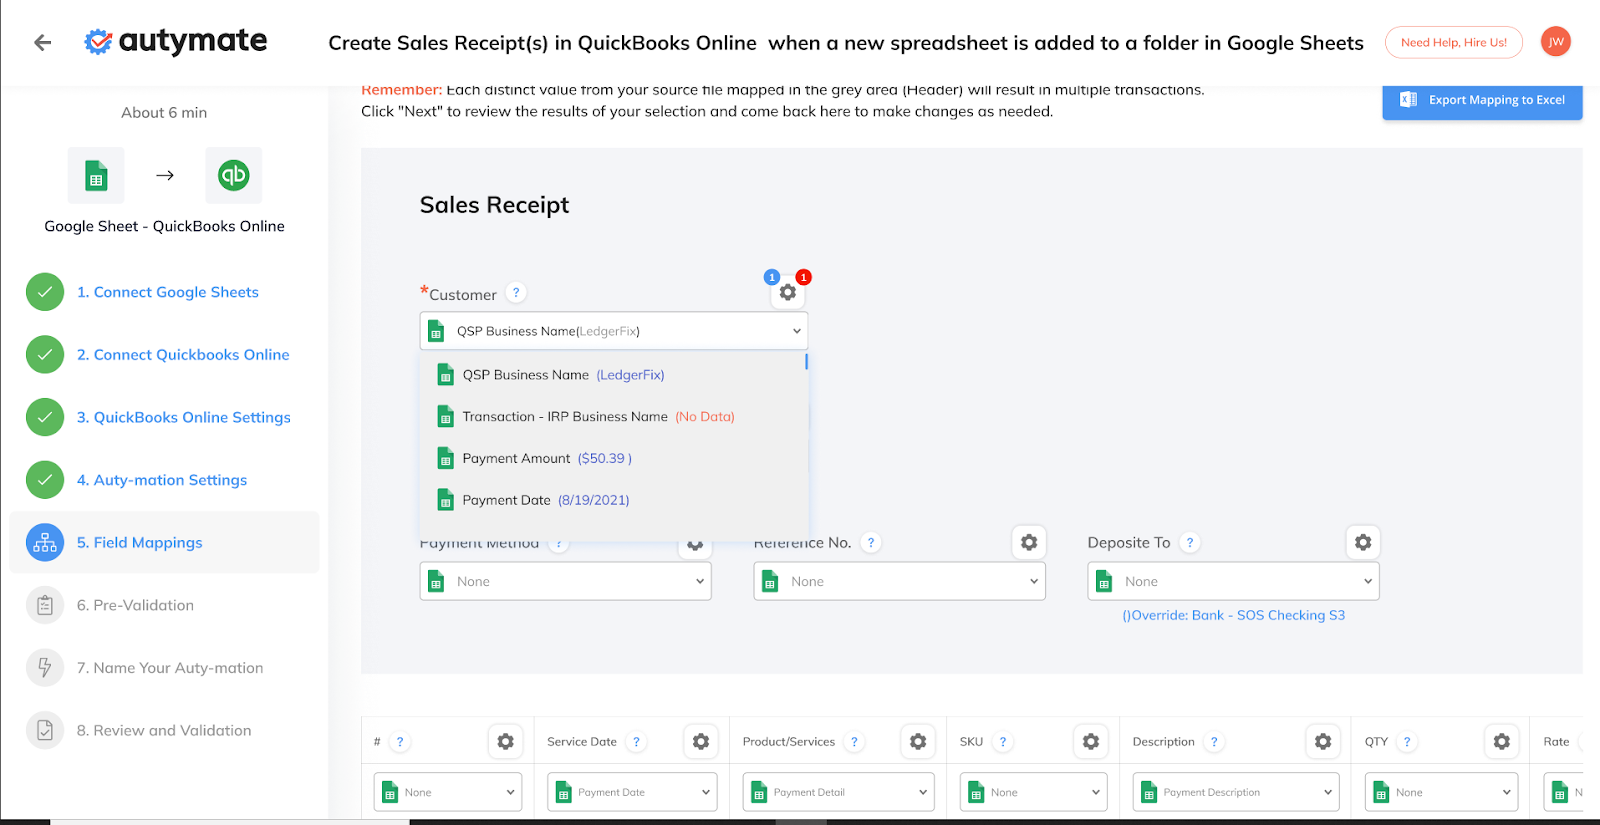Click the Reference No. help icon
1600x825 pixels.
point(871,543)
